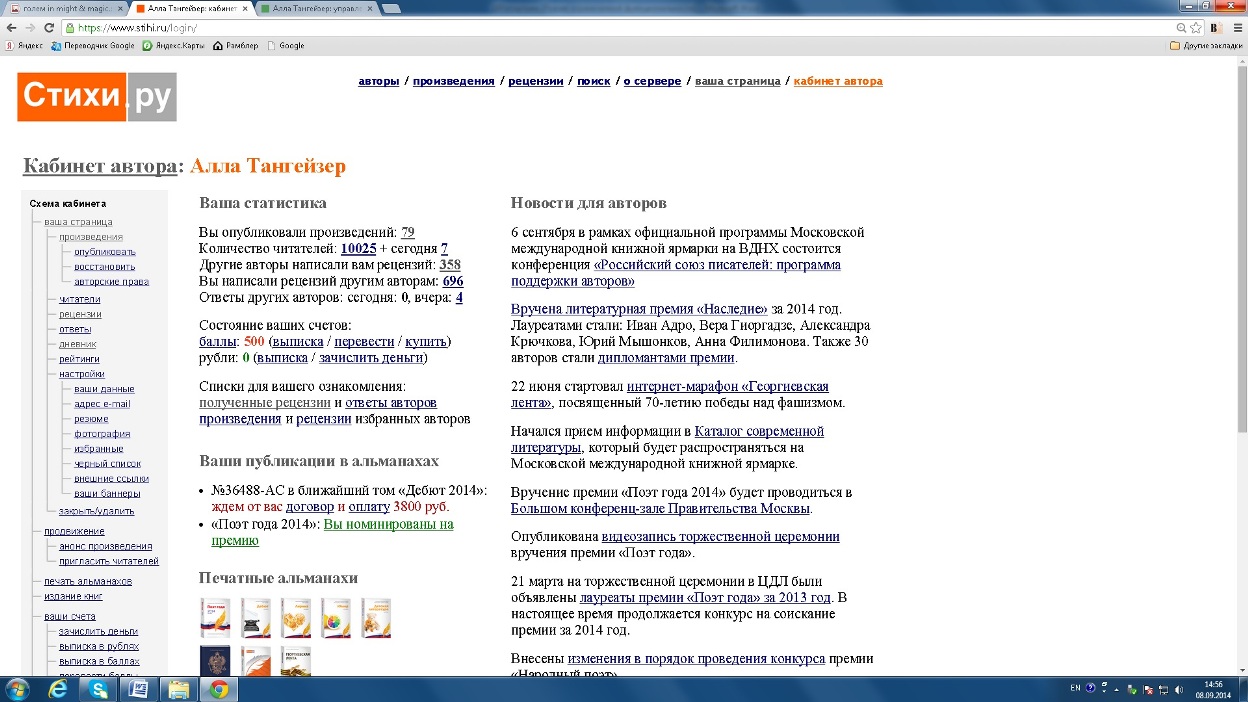Open the Другие закладки folder
Viewport: 1248px width, 702px height.
[x=1206, y=46]
